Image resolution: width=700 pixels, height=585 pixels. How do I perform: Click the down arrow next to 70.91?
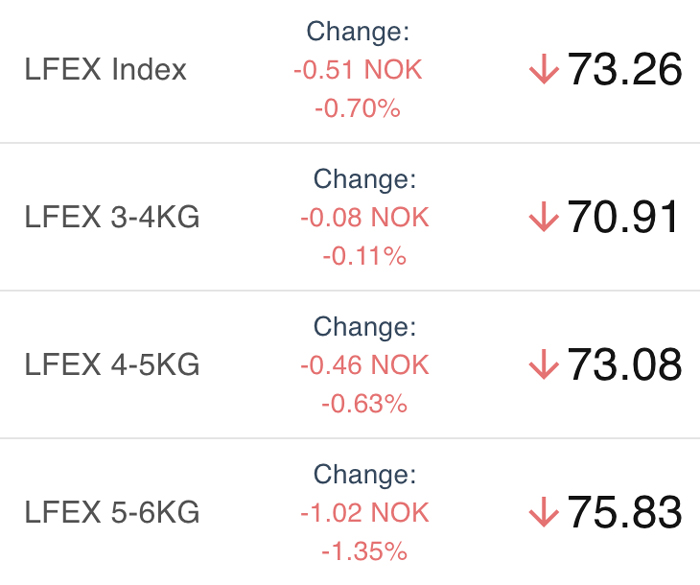coord(544,217)
